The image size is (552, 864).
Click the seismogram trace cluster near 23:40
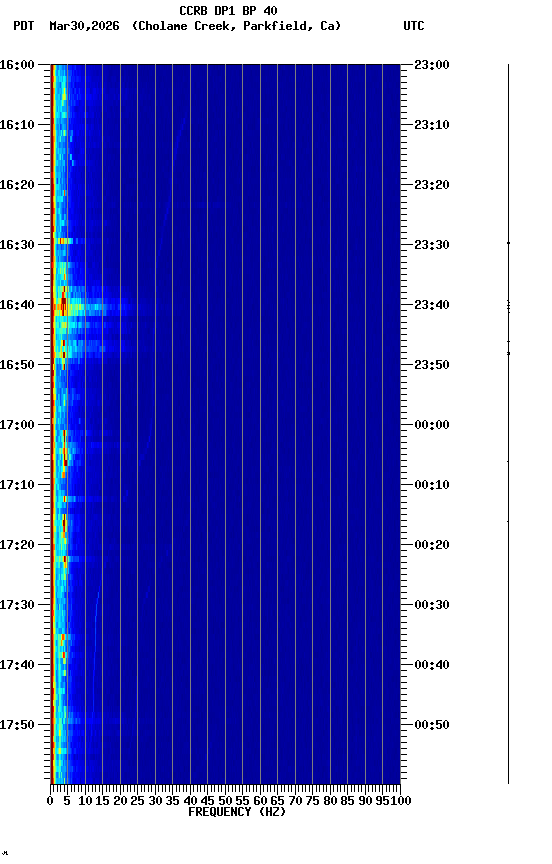(508, 306)
